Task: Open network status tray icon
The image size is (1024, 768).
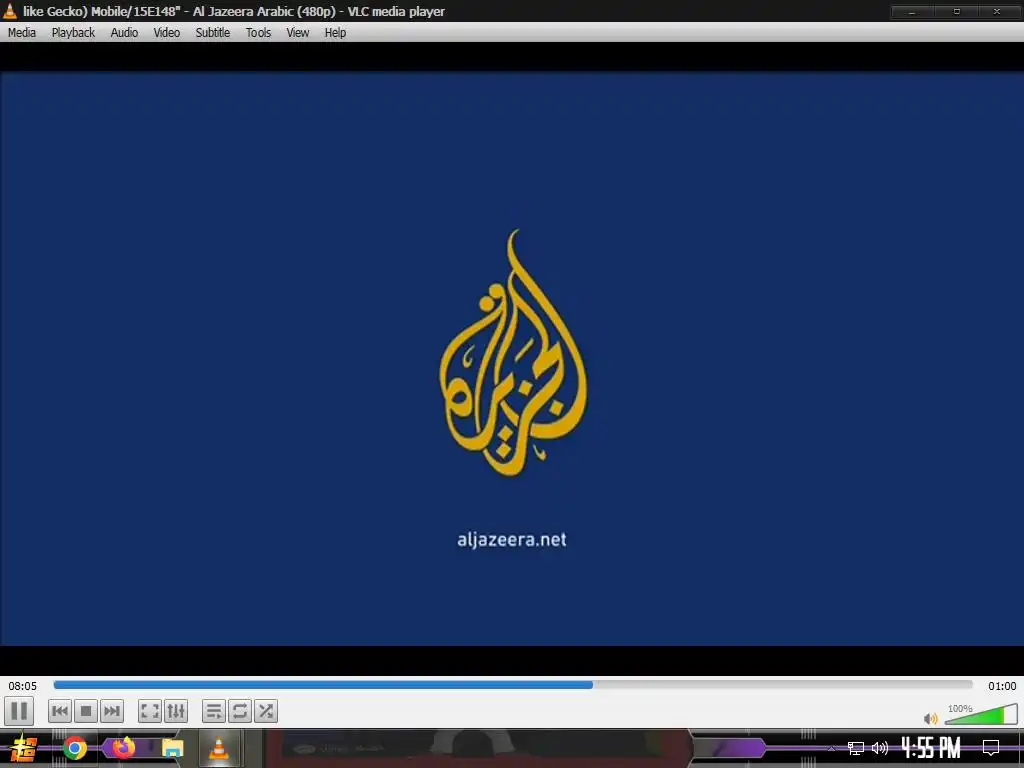Action: coord(856,748)
